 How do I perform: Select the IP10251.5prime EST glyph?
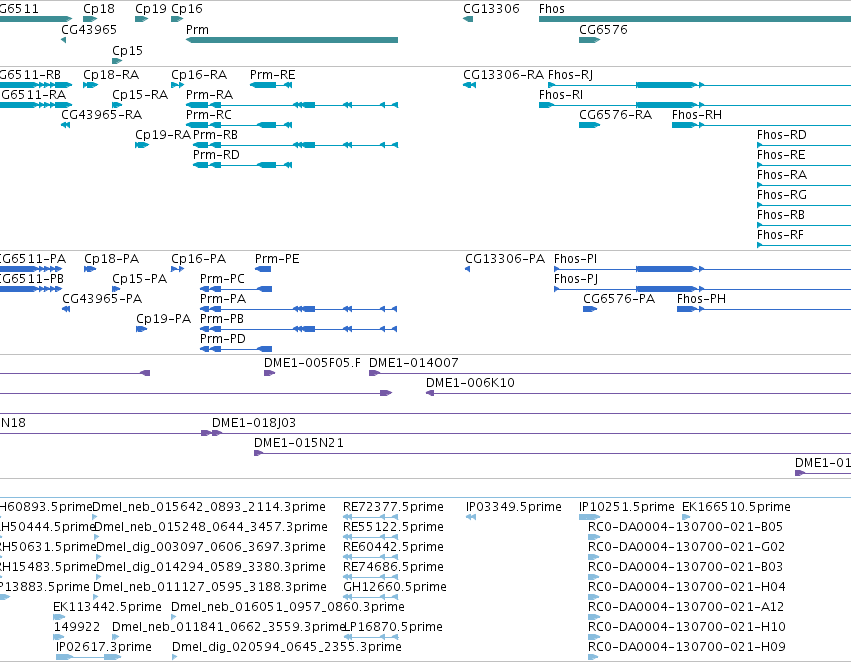pyautogui.click(x=589, y=517)
